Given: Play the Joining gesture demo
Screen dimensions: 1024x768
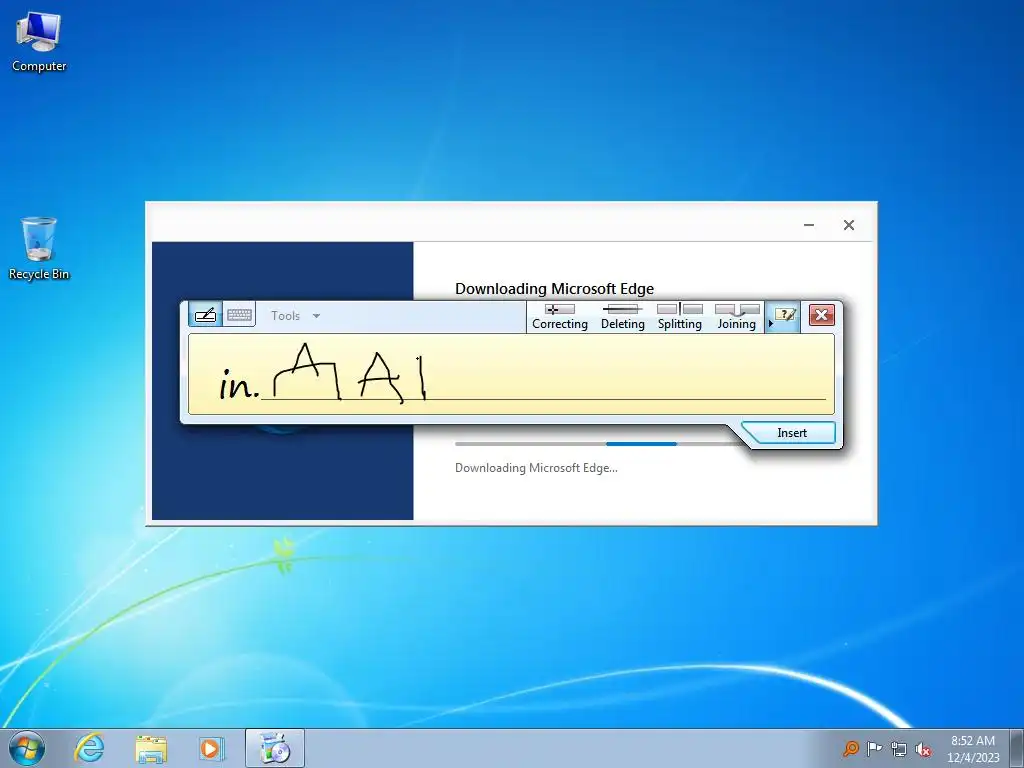Looking at the screenshot, I should 737,317.
